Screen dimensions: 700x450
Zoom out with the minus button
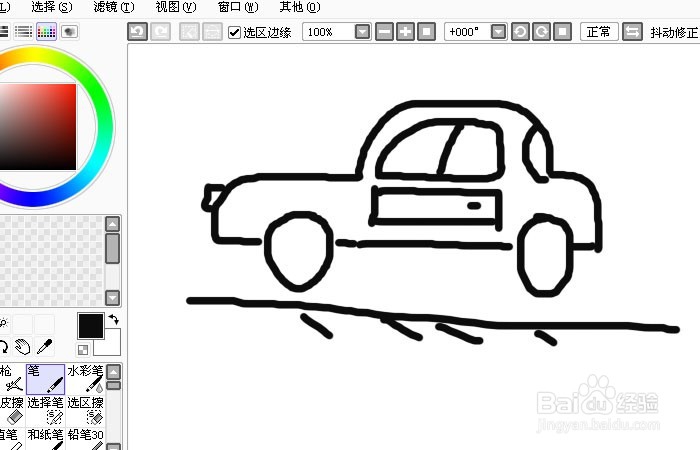coord(384,32)
